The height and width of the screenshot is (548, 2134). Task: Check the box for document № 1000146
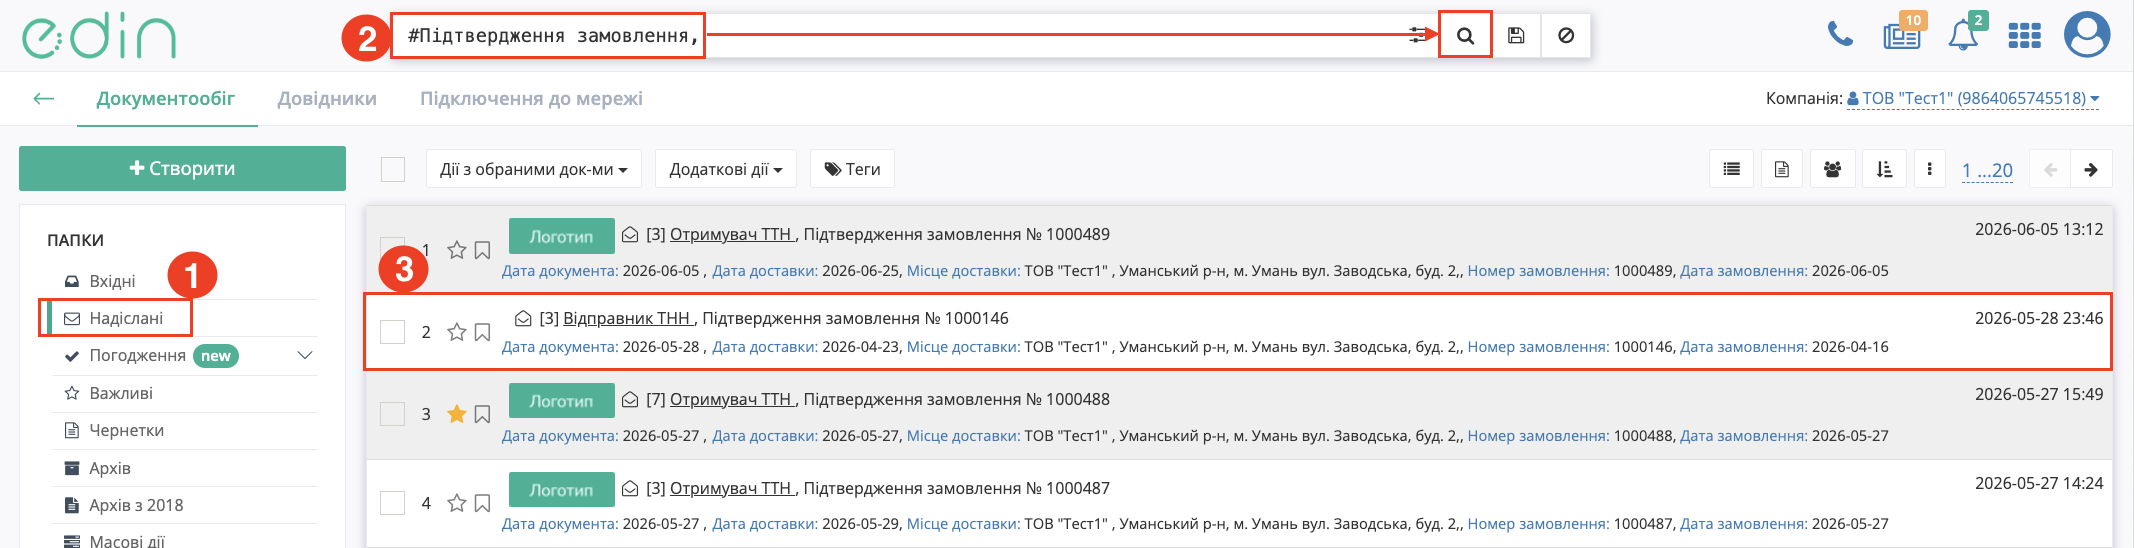392,331
